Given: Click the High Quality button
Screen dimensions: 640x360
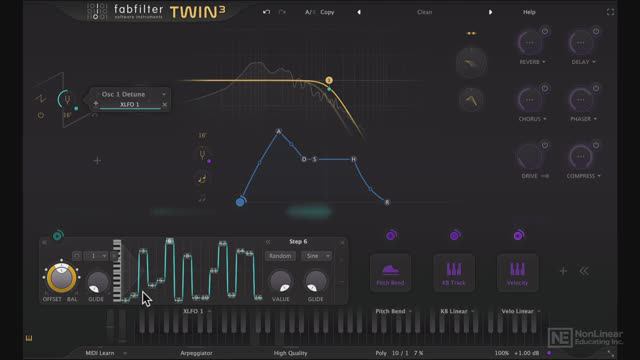Looking at the screenshot, I should [x=290, y=353].
